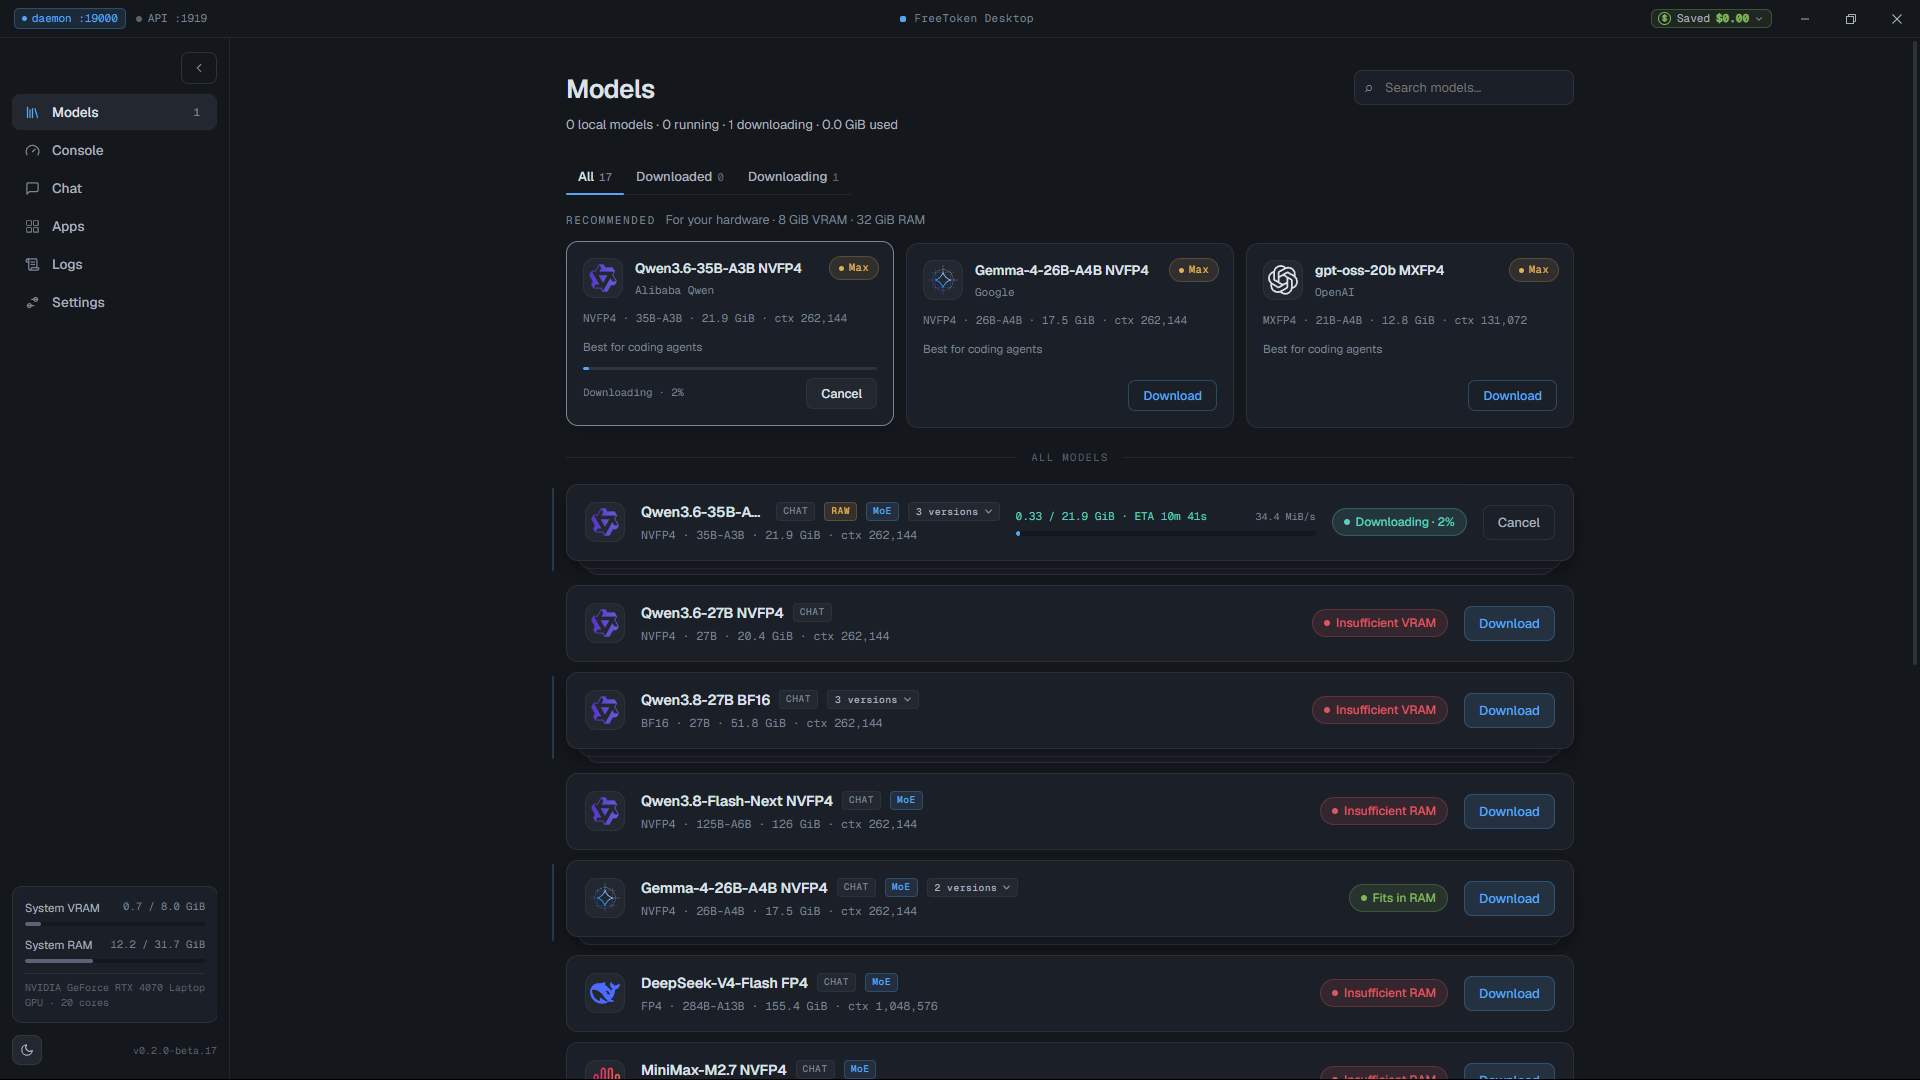Screen dimensions: 1920x1080
Task: Download the Qwen3.8-27B BF16 model
Action: pyautogui.click(x=1509, y=711)
